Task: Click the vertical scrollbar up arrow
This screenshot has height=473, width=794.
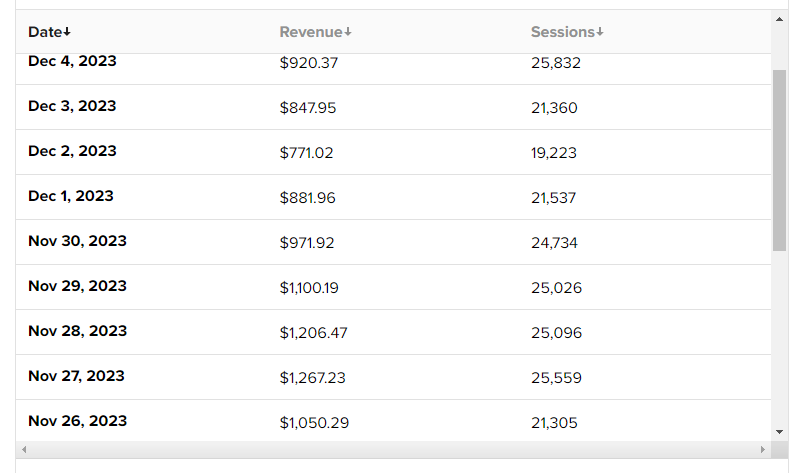Action: coord(779,19)
